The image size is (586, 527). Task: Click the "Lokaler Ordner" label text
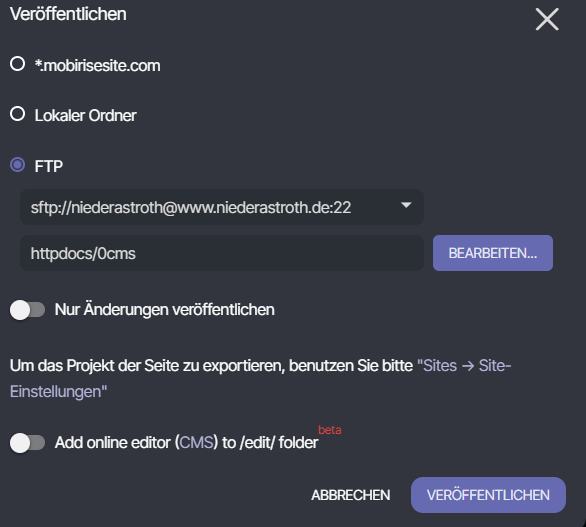(86, 115)
